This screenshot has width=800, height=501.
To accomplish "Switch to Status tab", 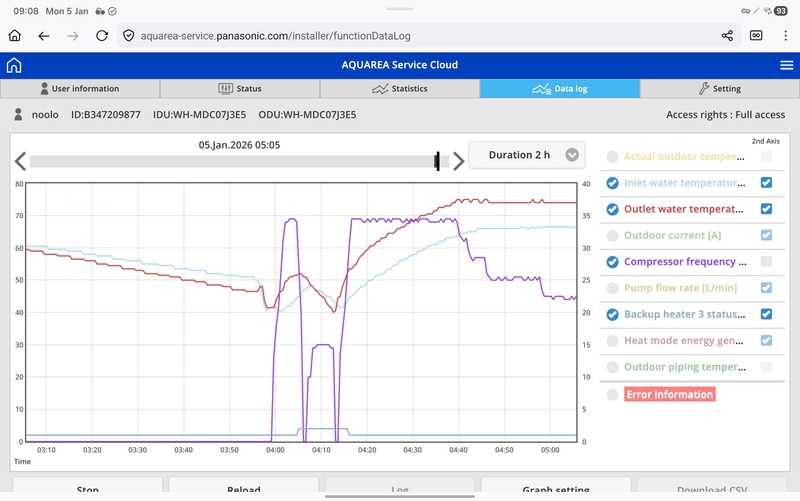I will coord(240,88).
